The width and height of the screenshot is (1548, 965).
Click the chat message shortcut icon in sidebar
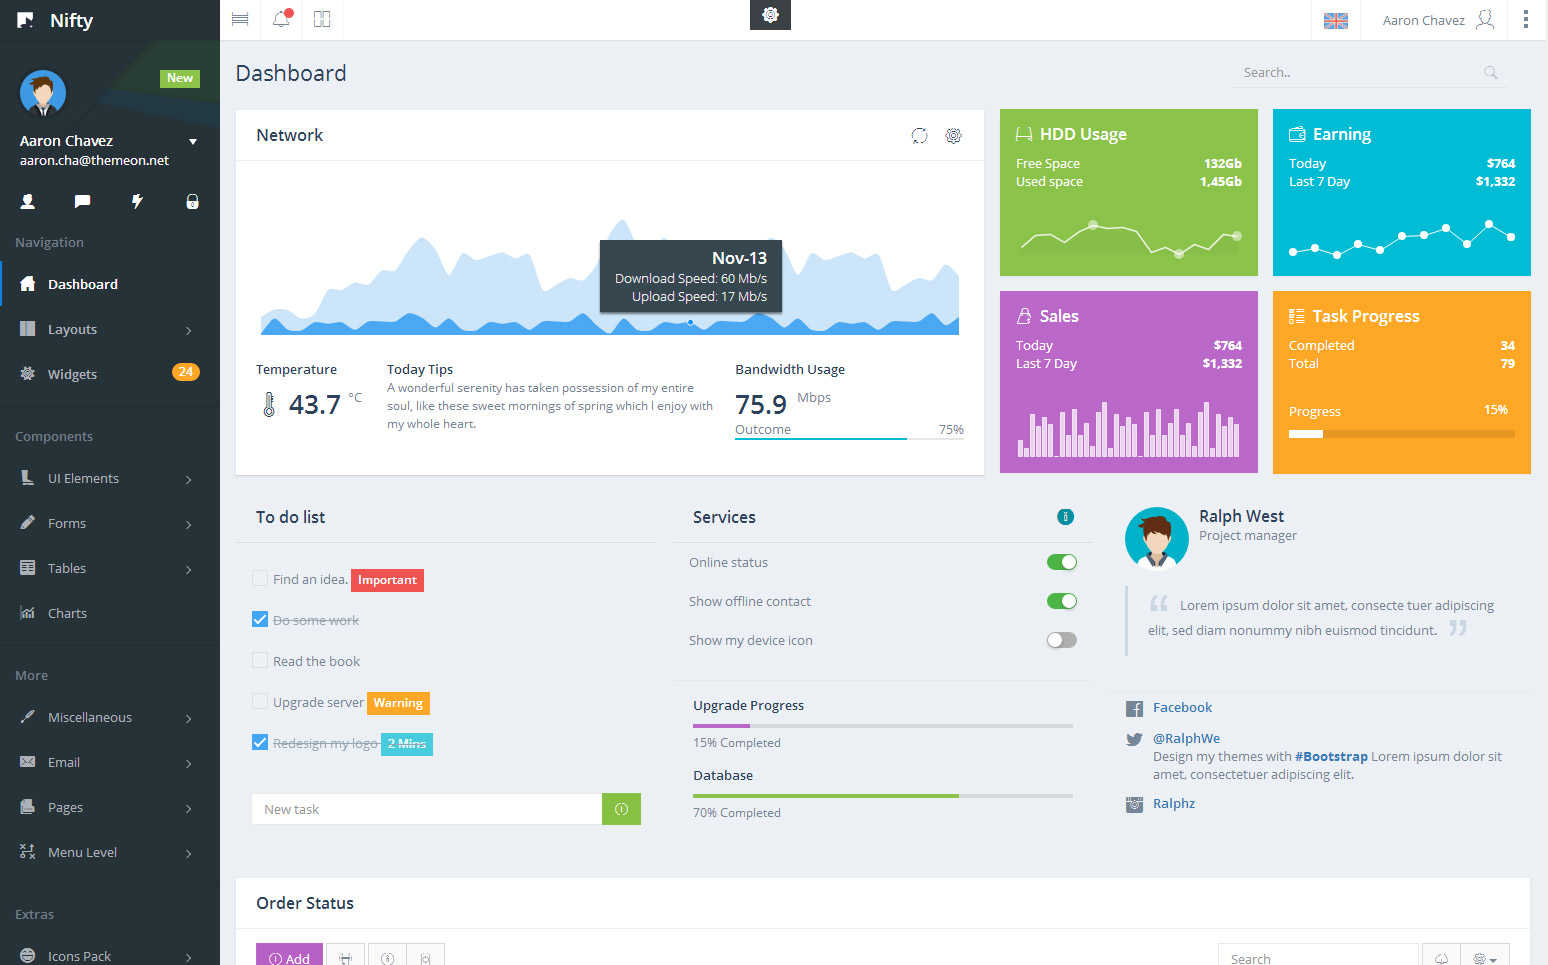82,201
